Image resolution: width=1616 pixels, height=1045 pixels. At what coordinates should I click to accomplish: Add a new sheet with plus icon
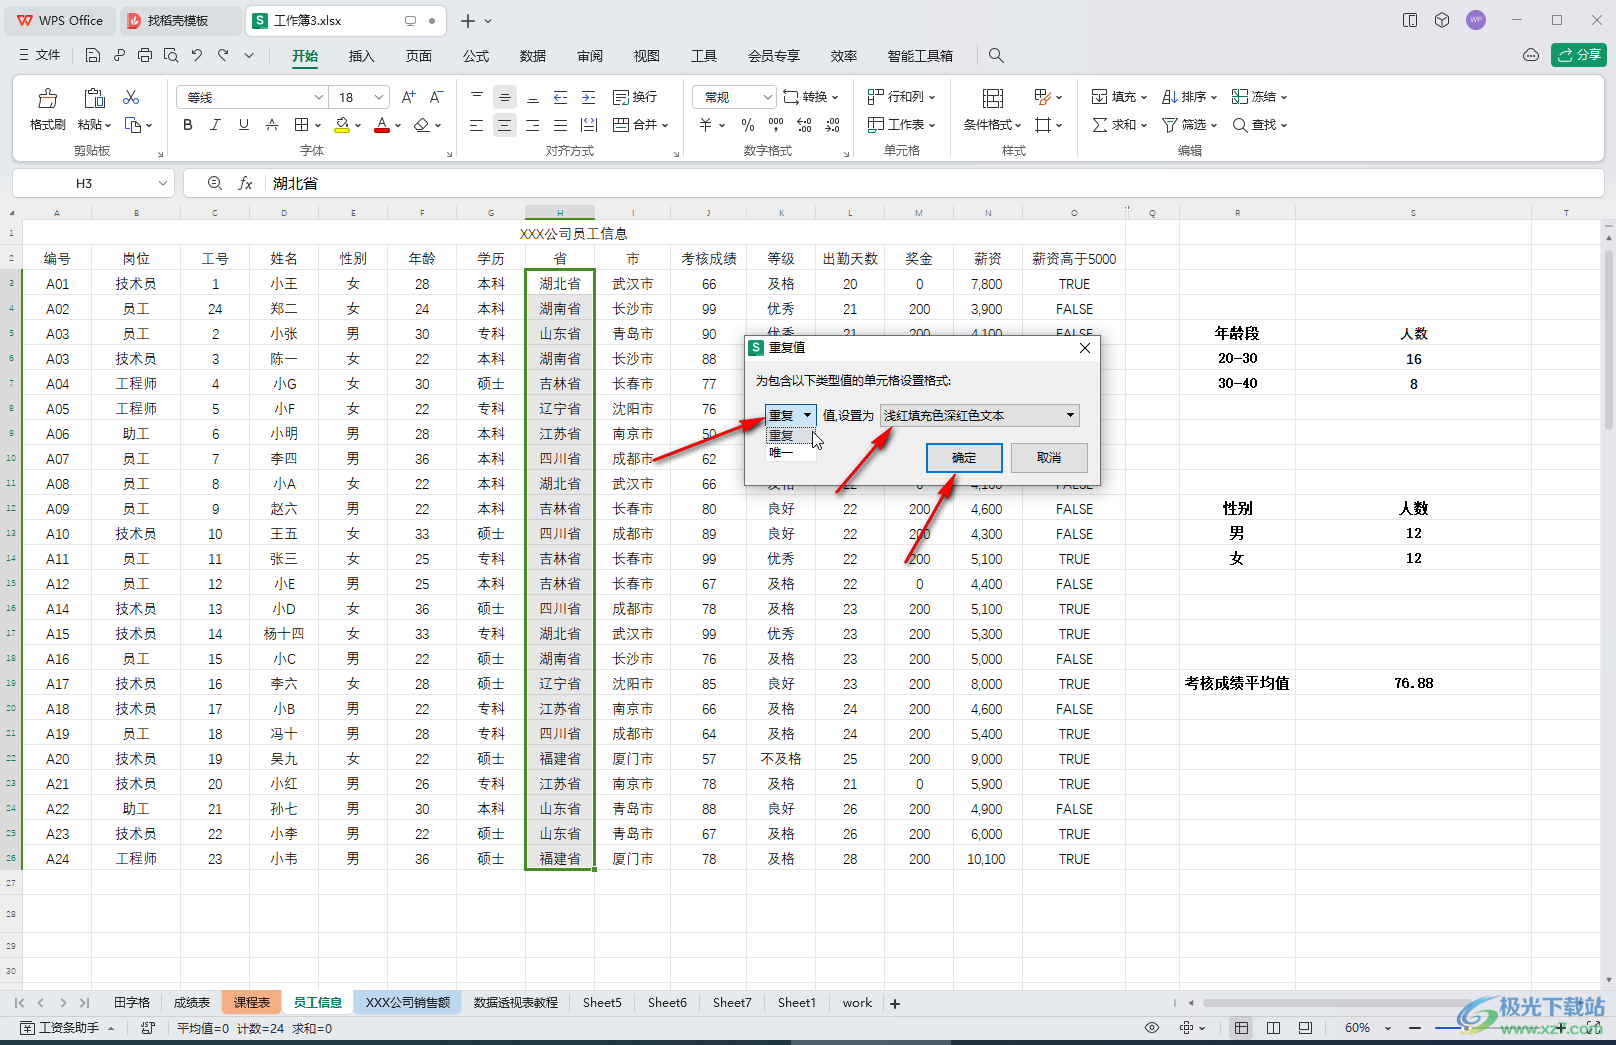pyautogui.click(x=895, y=1003)
